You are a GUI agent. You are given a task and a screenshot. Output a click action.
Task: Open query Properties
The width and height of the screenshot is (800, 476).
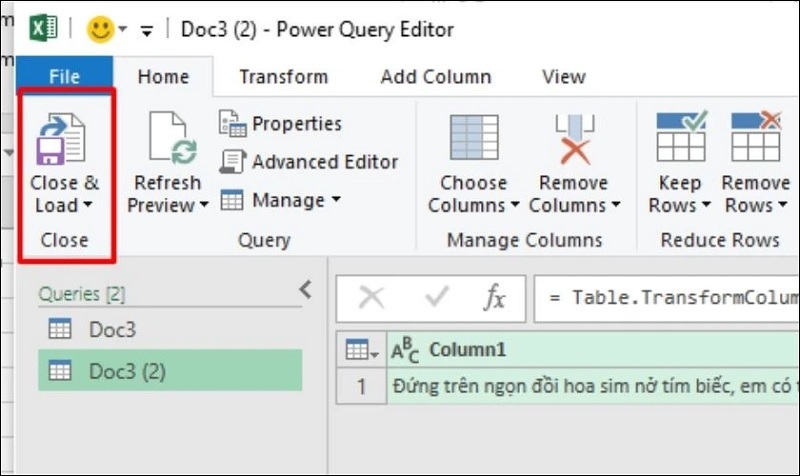[281, 124]
